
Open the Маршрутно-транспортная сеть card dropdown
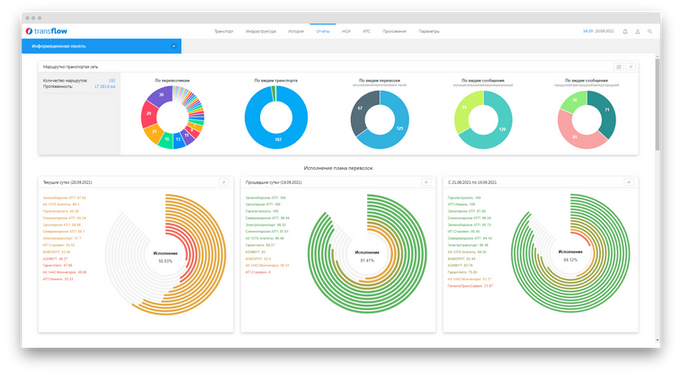(x=631, y=67)
